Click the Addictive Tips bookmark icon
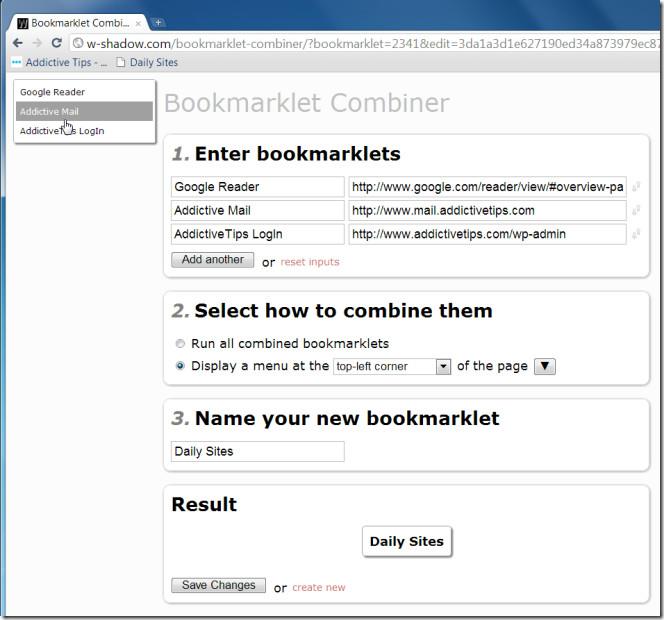The width and height of the screenshot is (664, 620). click(16, 62)
